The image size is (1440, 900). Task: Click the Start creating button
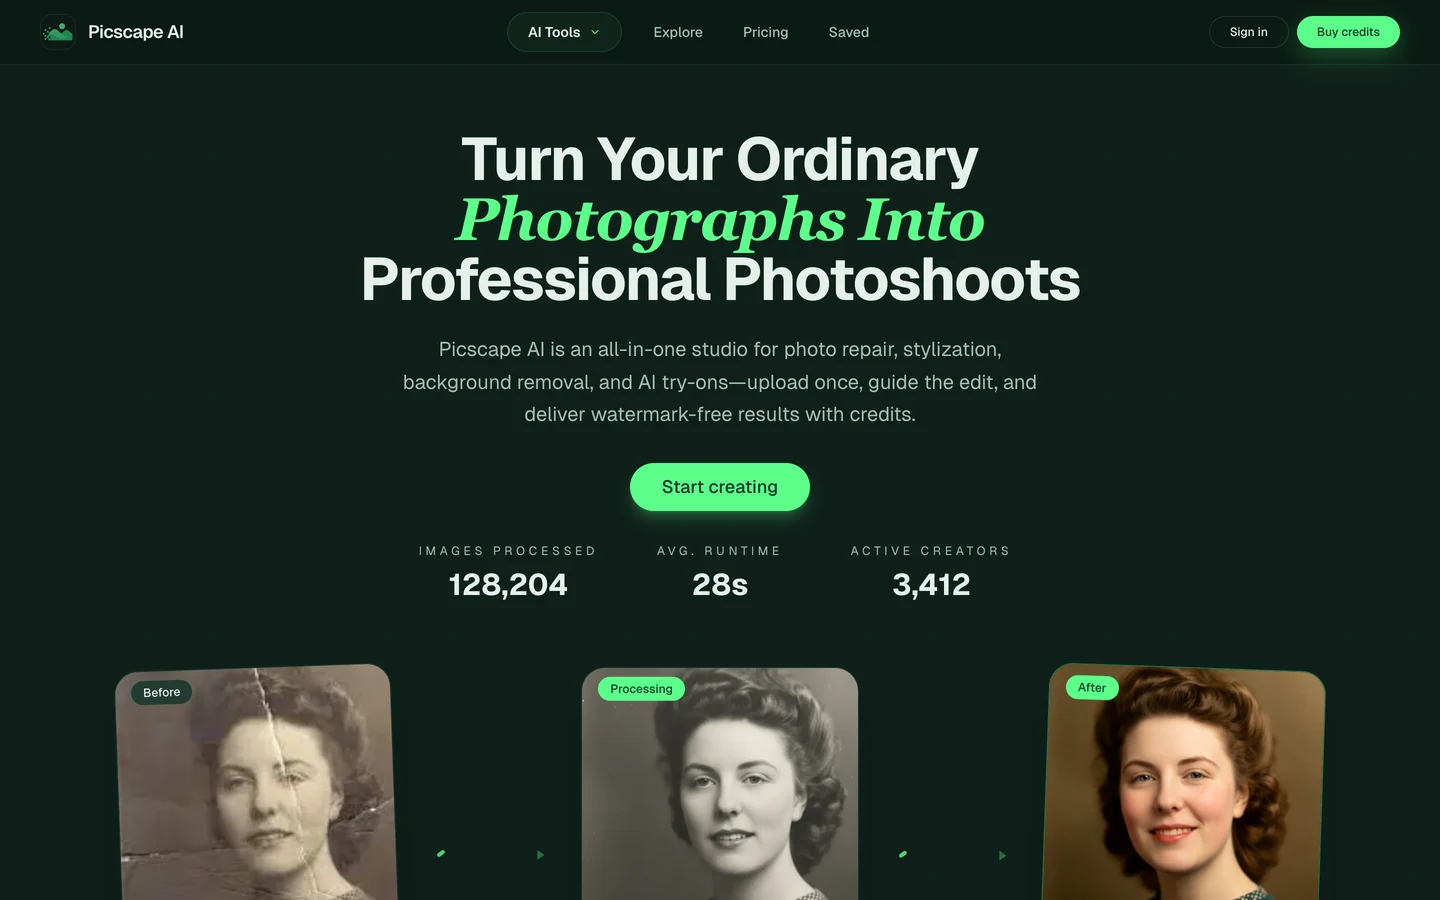(720, 487)
